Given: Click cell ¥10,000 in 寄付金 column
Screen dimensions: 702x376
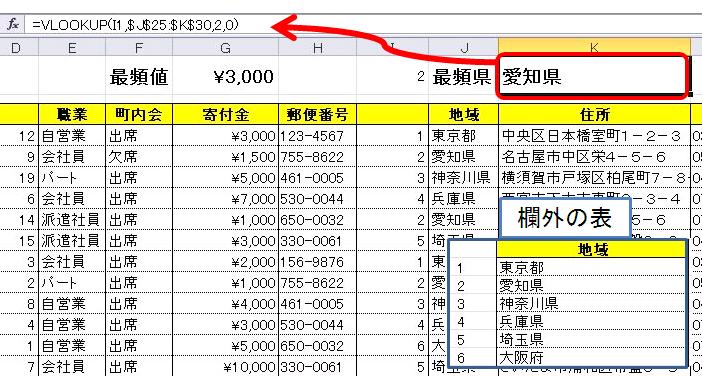Looking at the screenshot, I should (x=226, y=367).
